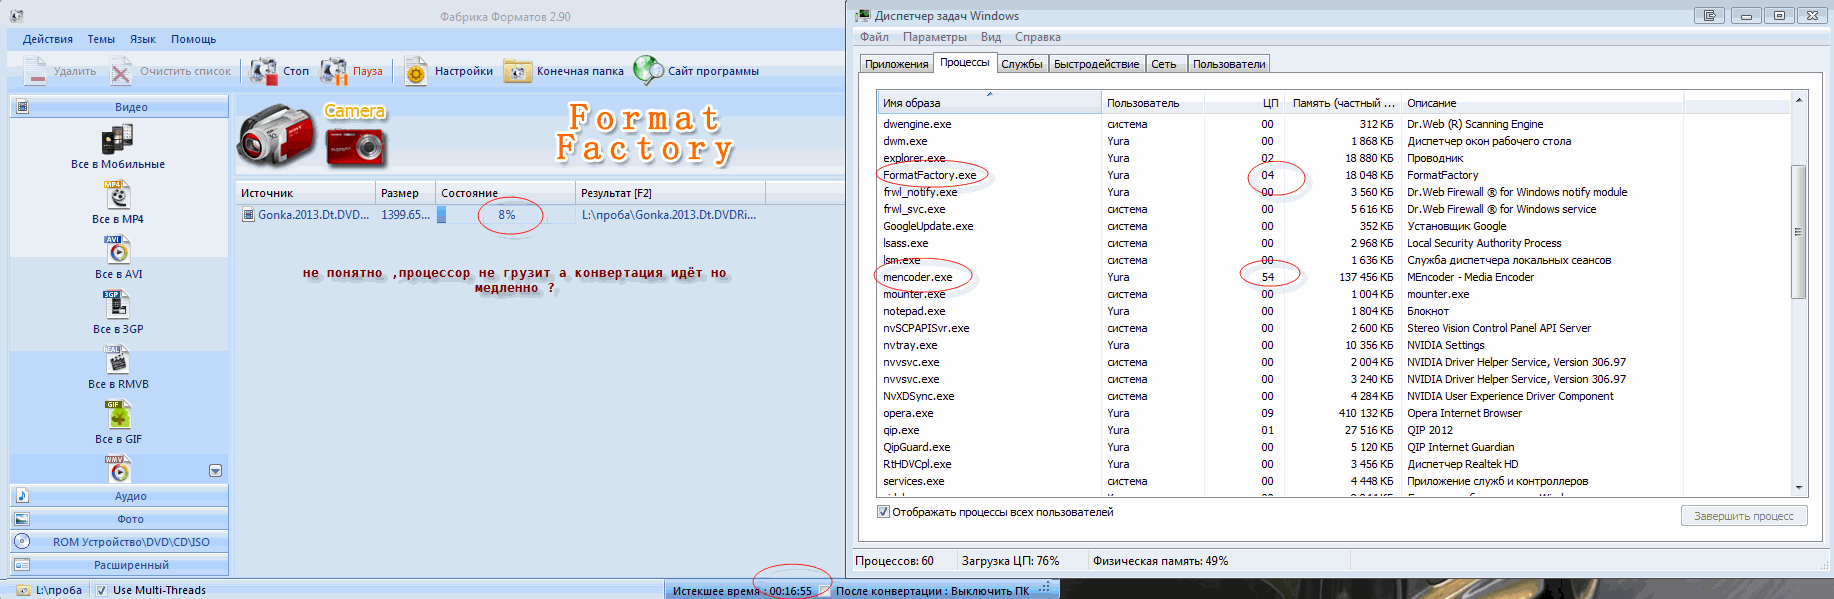
Task: Click the process list scroll down arrow
Action: pos(1798,487)
